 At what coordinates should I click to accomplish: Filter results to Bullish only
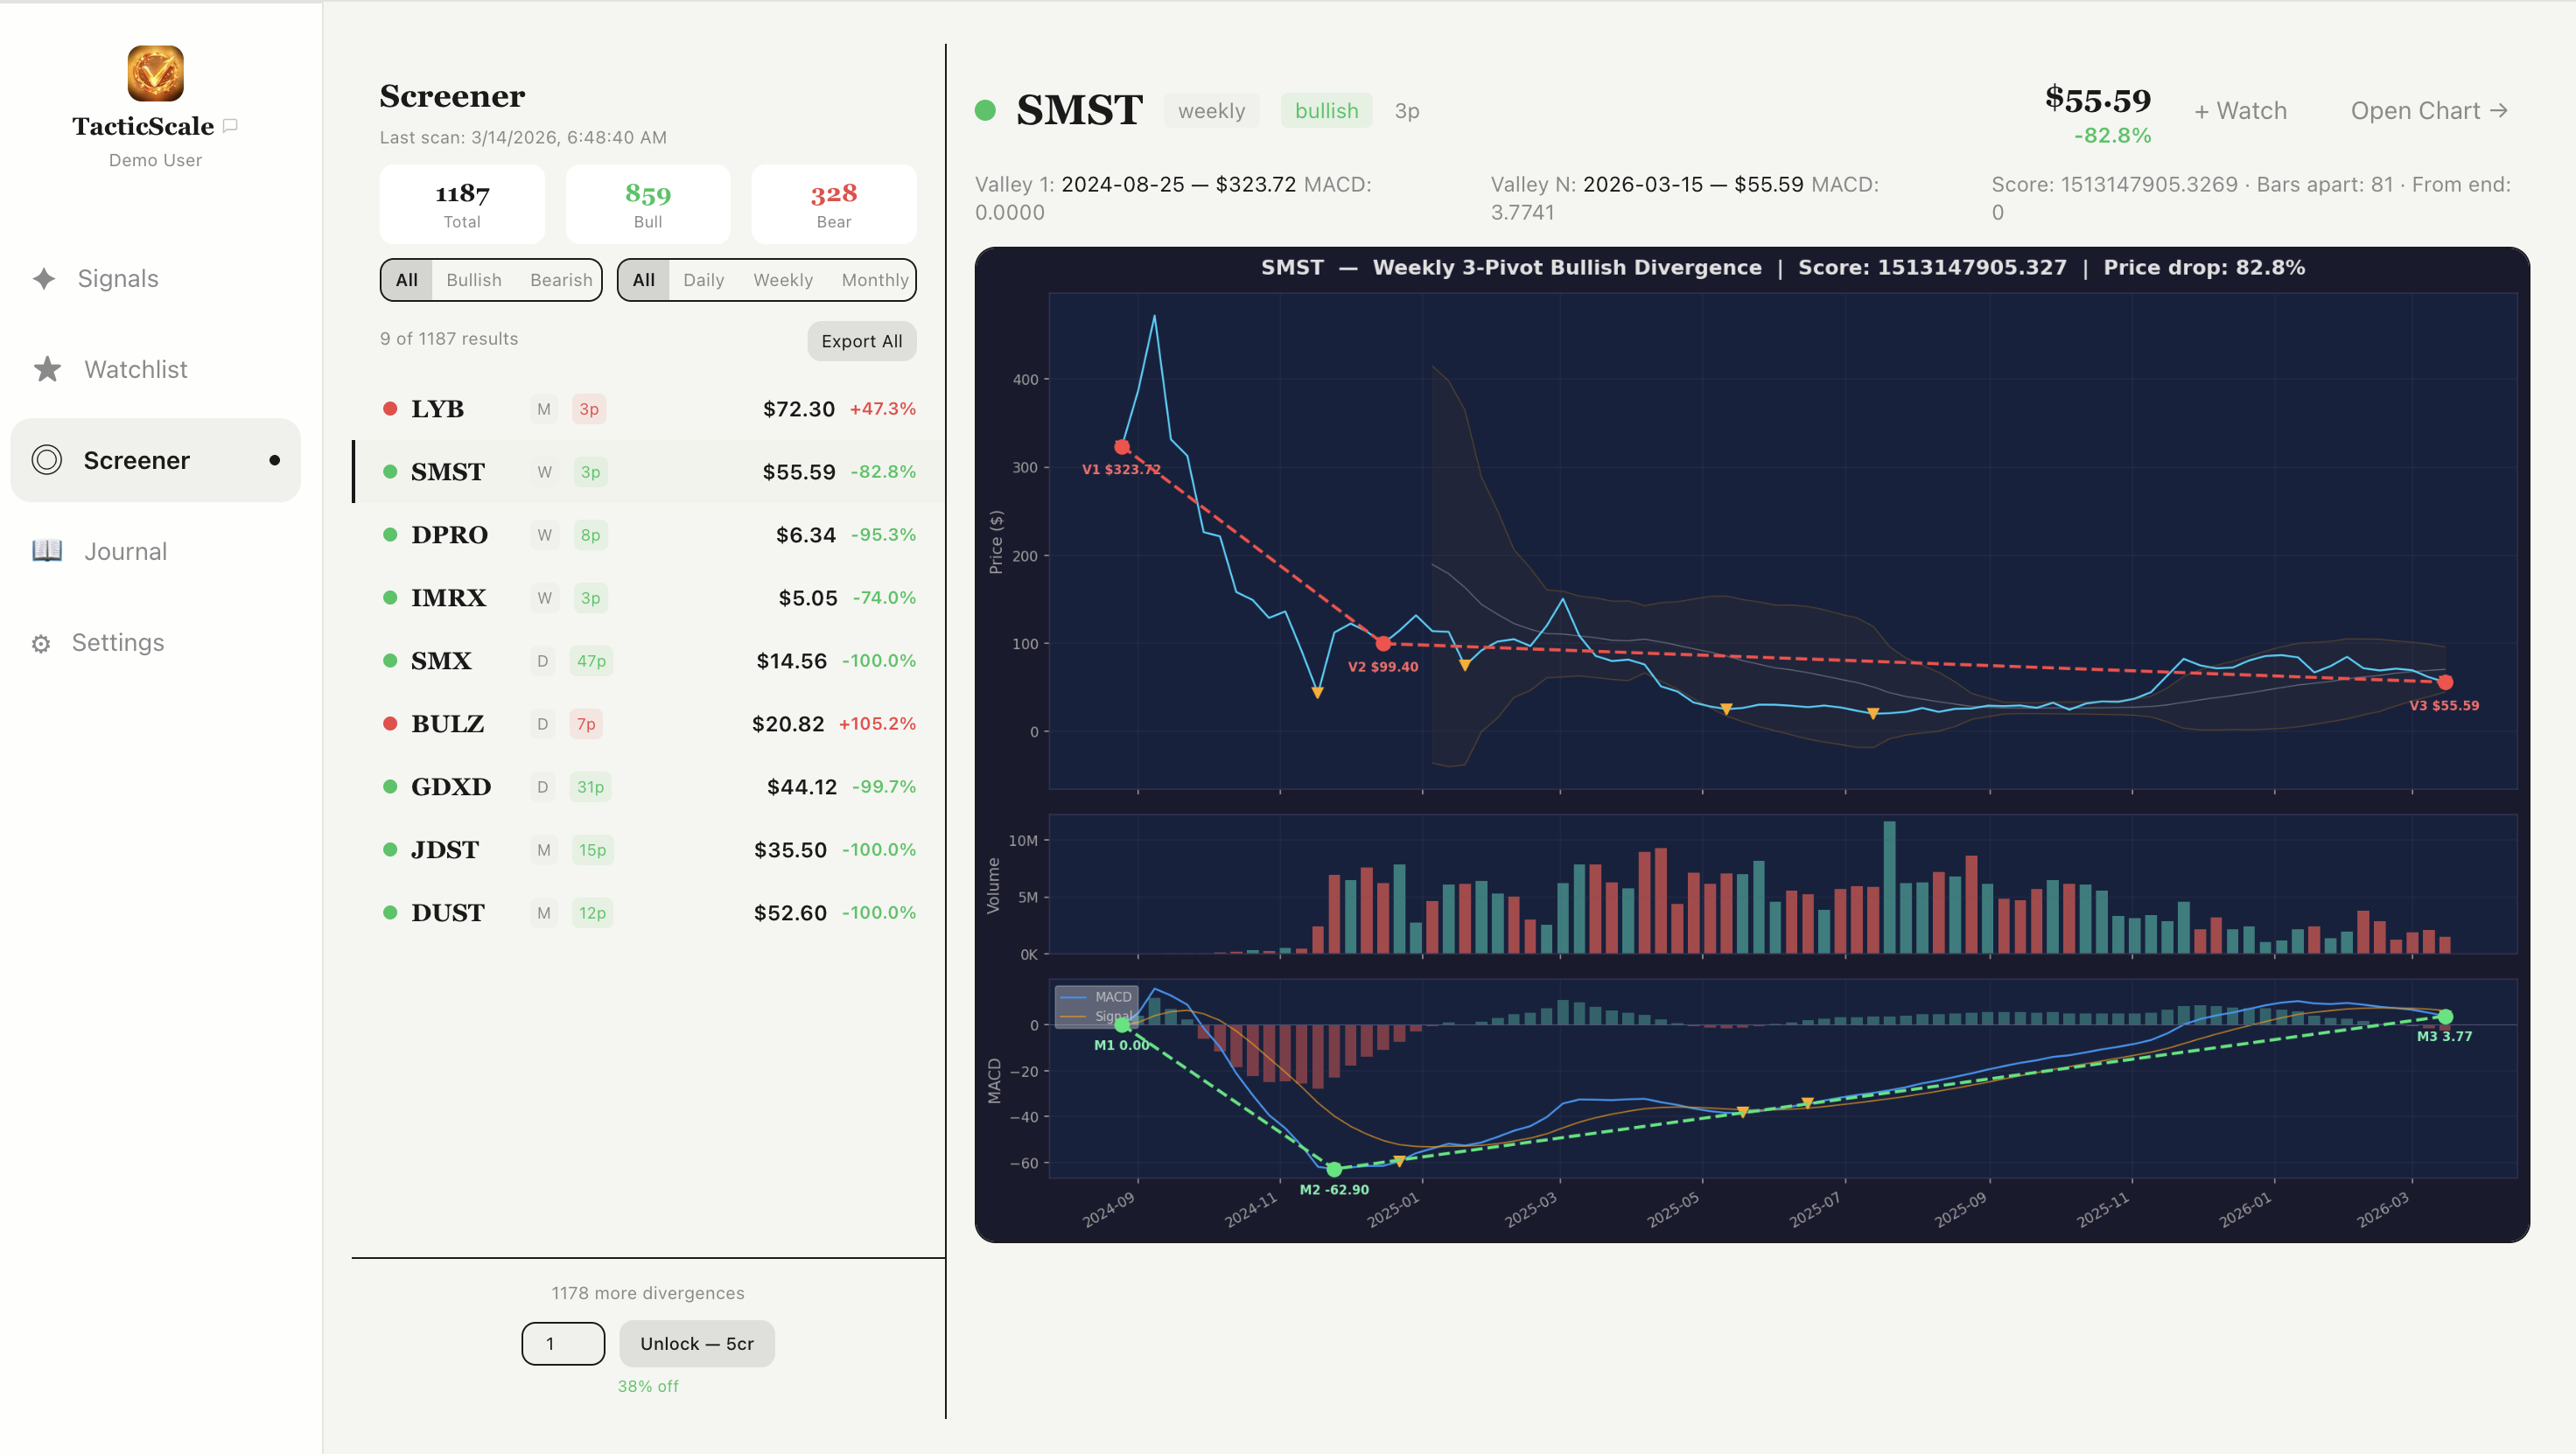474,280
